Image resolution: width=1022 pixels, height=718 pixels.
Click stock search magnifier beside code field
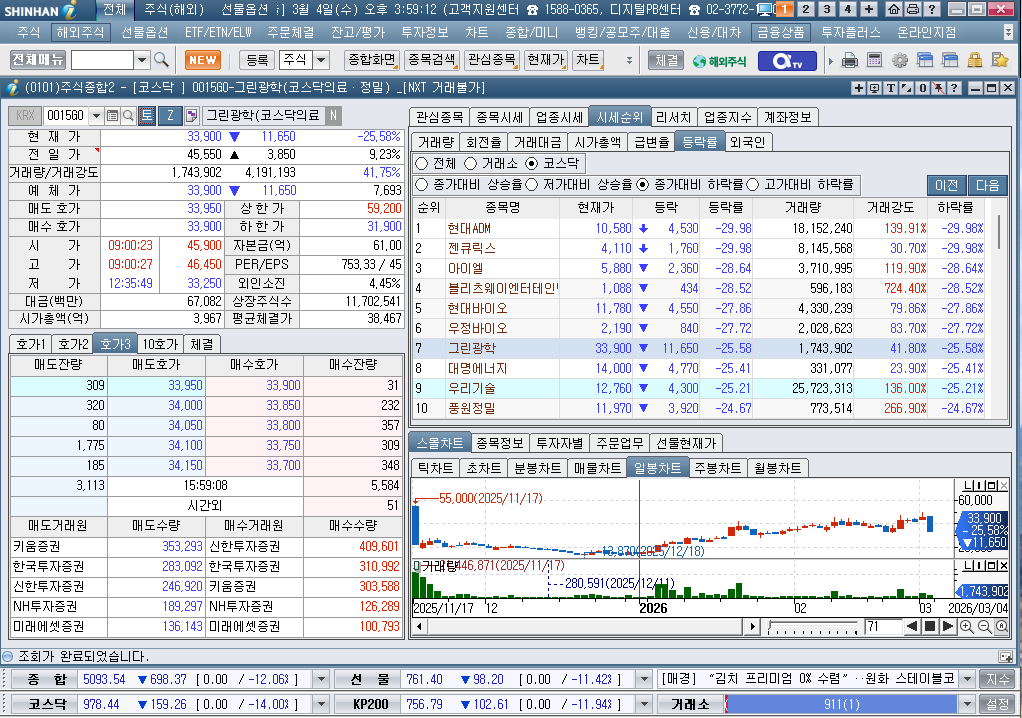128,116
